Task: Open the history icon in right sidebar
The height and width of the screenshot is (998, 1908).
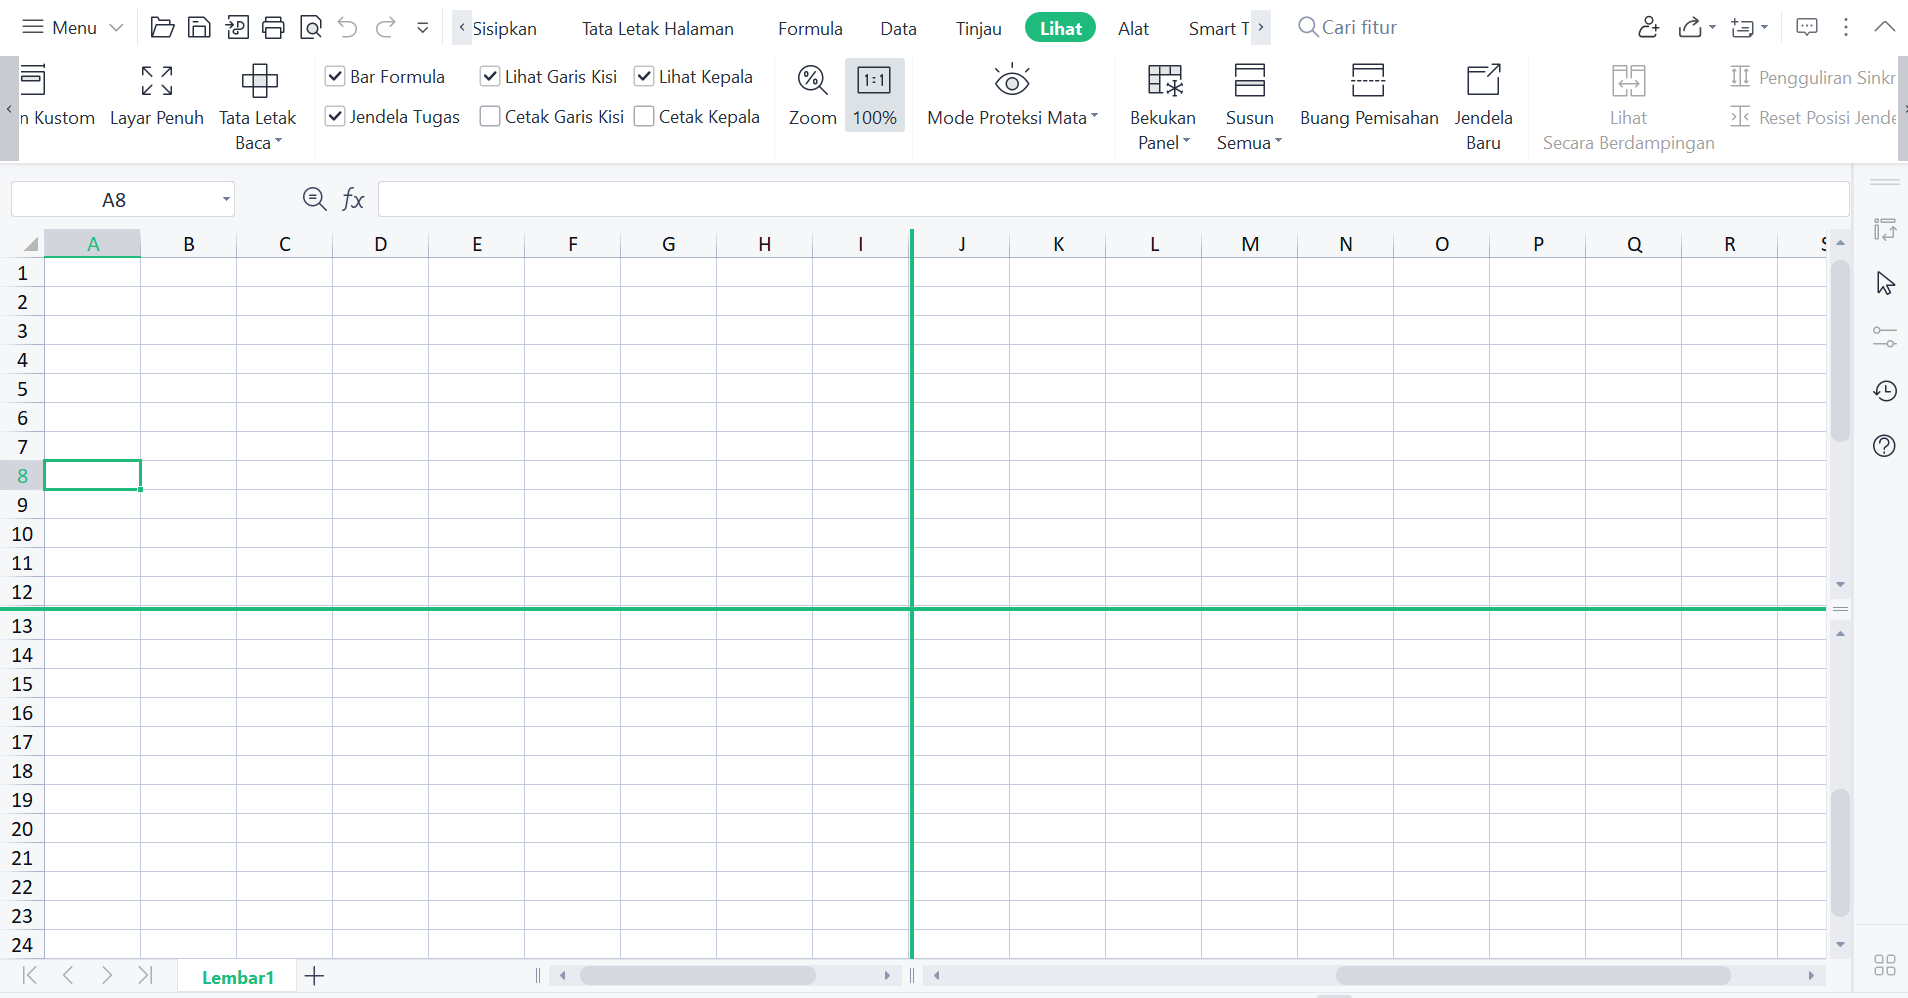Action: point(1884,391)
